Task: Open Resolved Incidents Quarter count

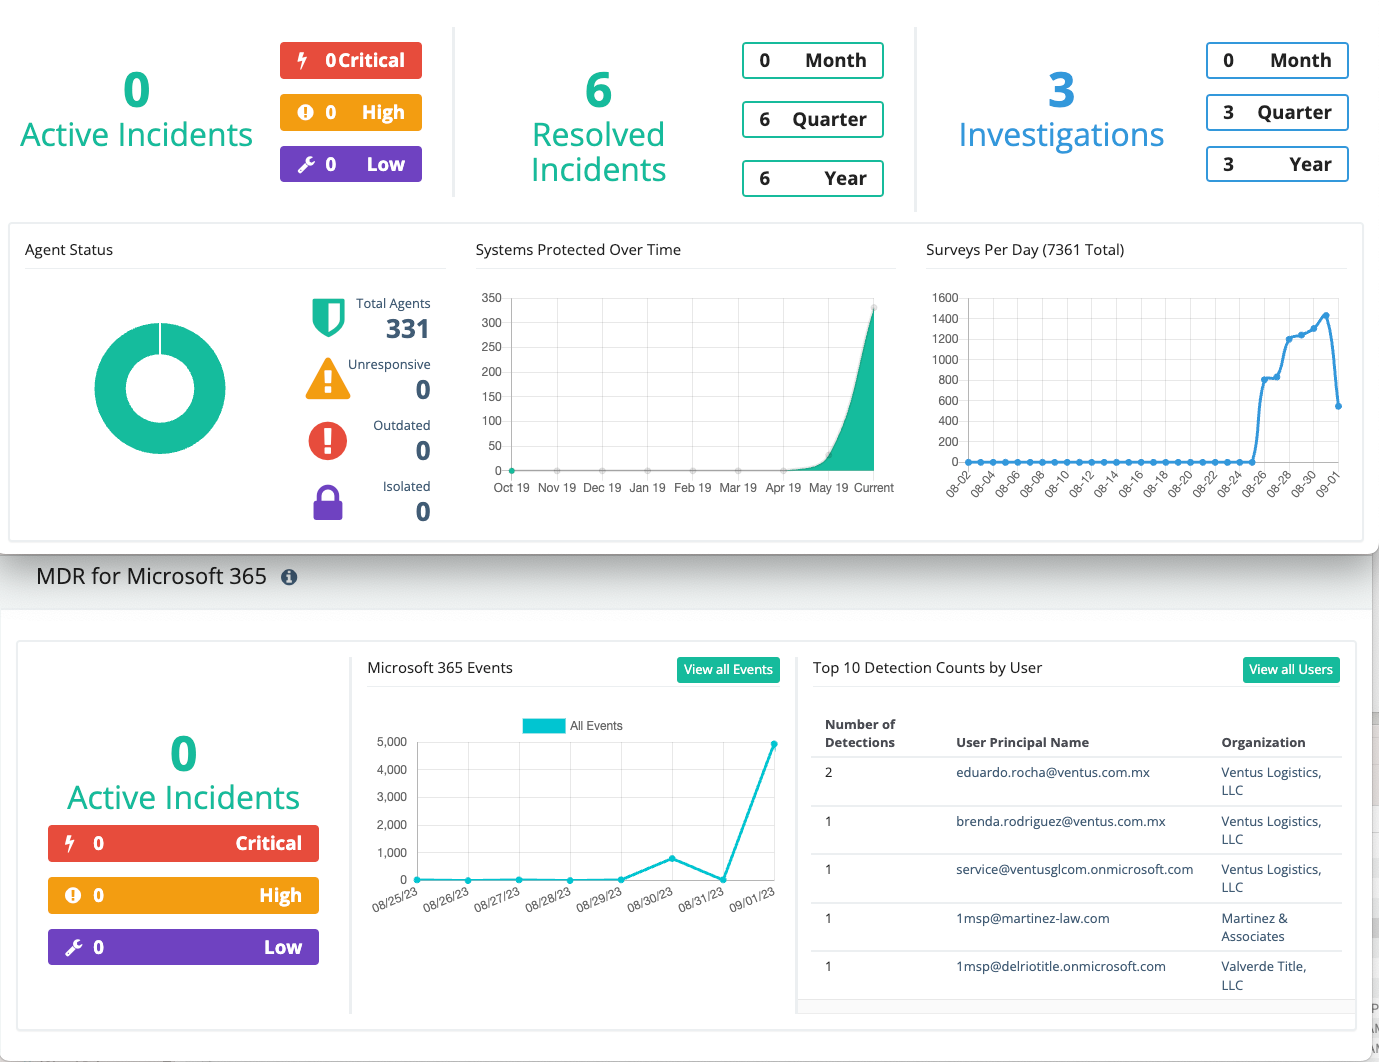Action: click(x=813, y=119)
